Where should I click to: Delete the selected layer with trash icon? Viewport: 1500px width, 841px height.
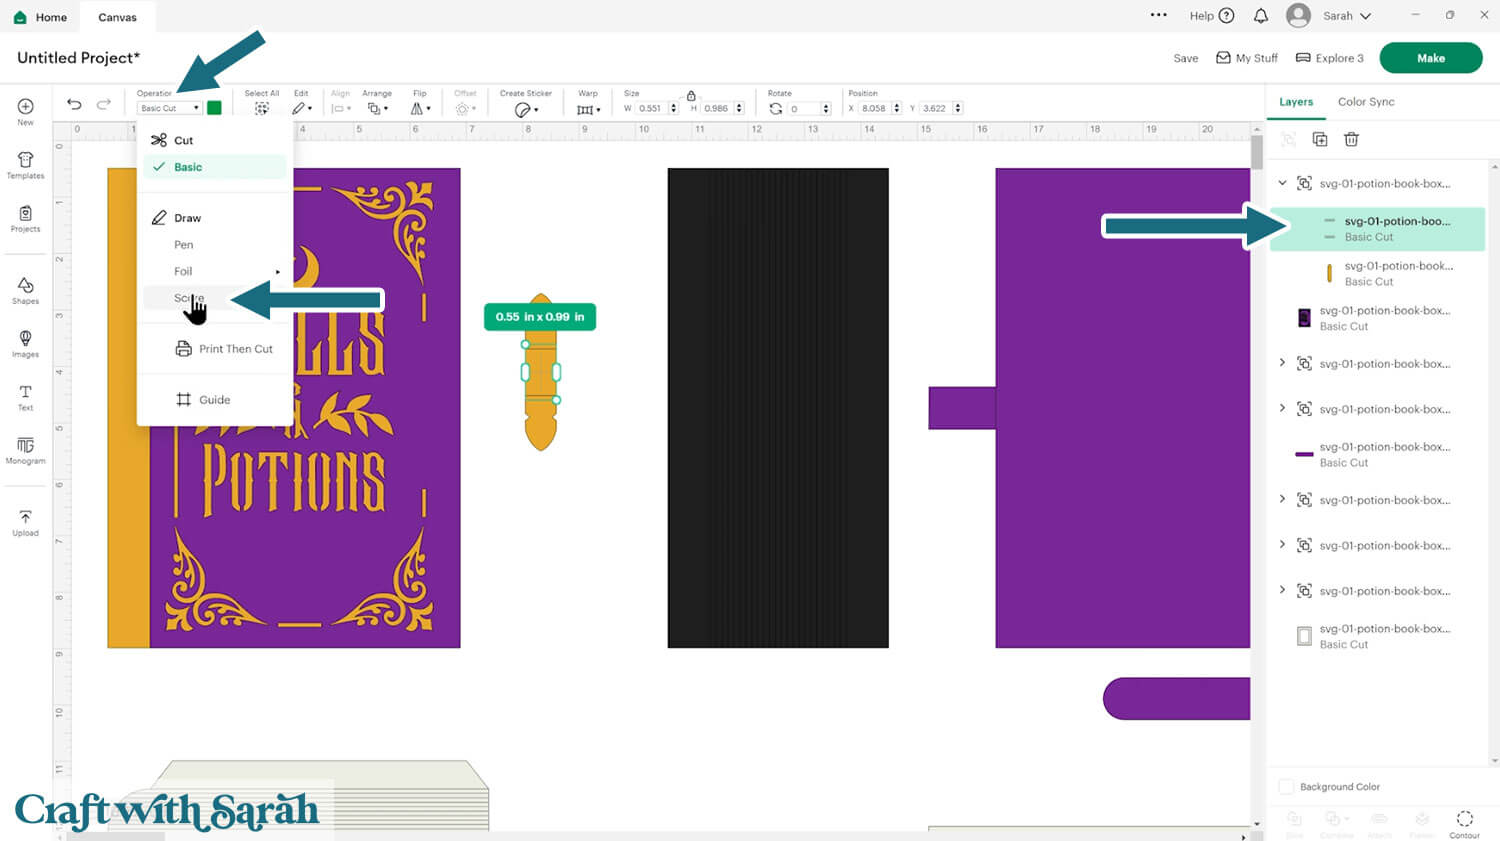(1351, 140)
